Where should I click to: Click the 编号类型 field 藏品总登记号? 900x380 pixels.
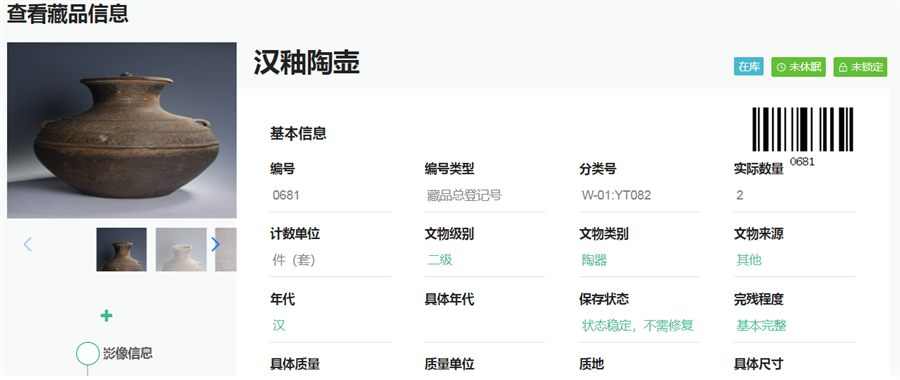pyautogui.click(x=485, y=196)
